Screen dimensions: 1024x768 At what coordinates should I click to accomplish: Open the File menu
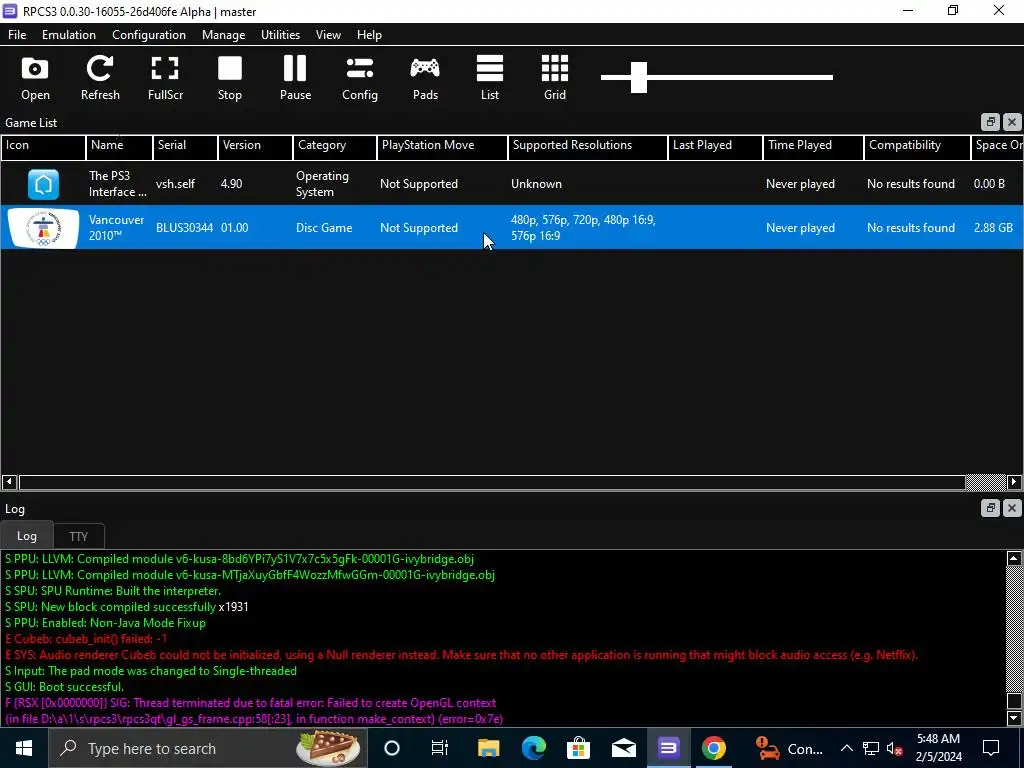click(x=17, y=35)
